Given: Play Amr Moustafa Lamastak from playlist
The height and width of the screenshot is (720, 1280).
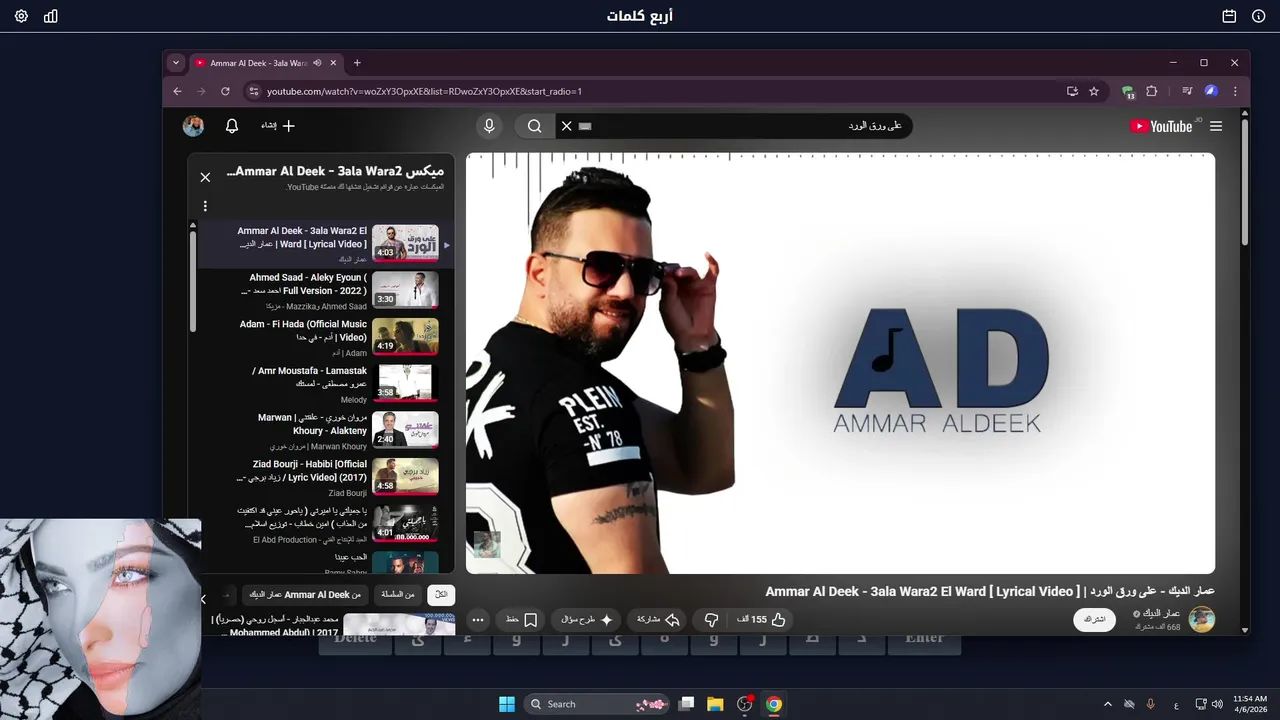Looking at the screenshot, I should pos(327,384).
